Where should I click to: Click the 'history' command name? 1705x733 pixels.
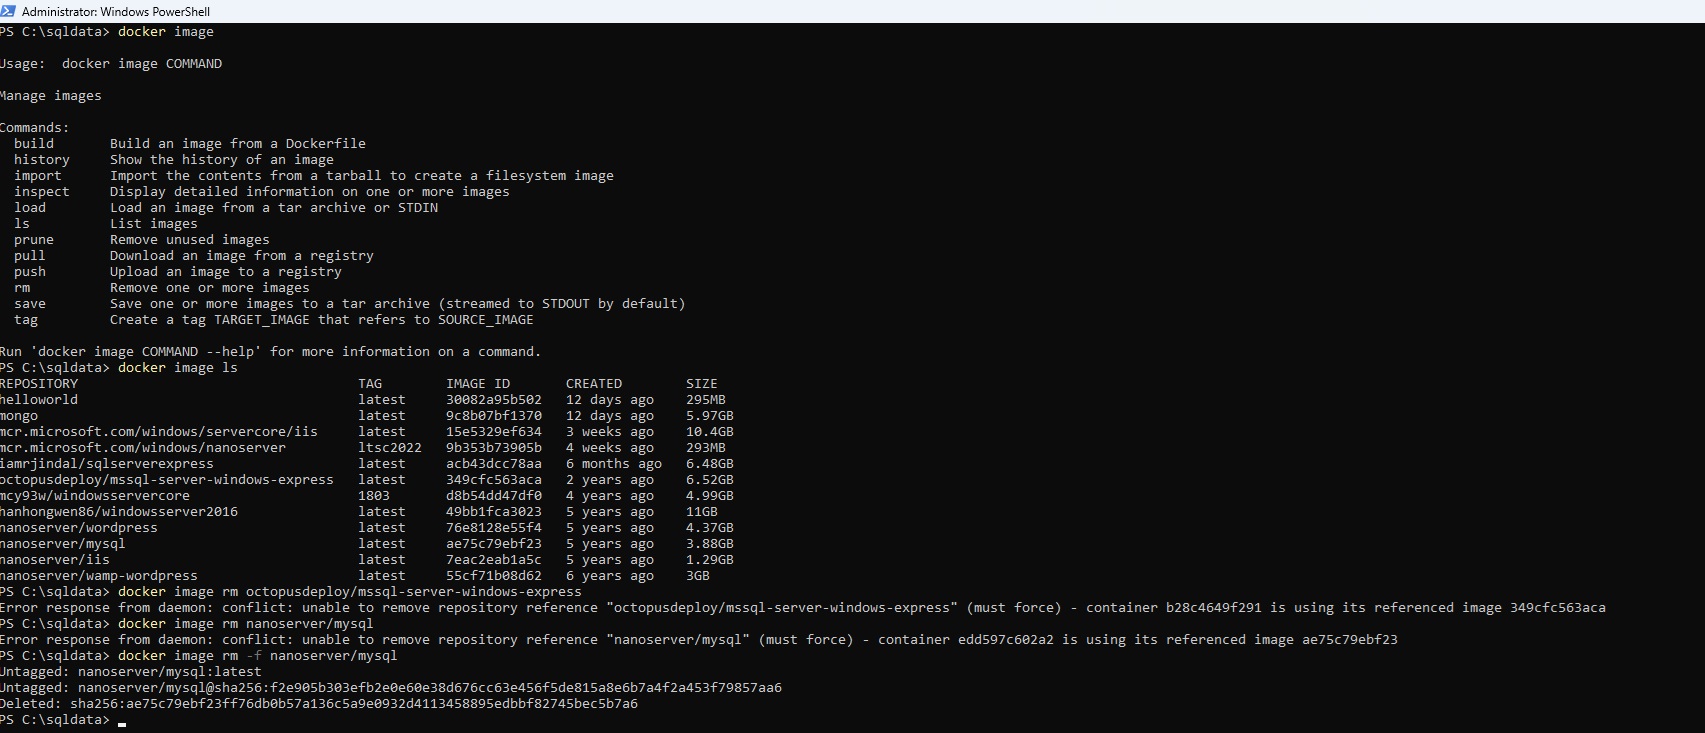[42, 160]
